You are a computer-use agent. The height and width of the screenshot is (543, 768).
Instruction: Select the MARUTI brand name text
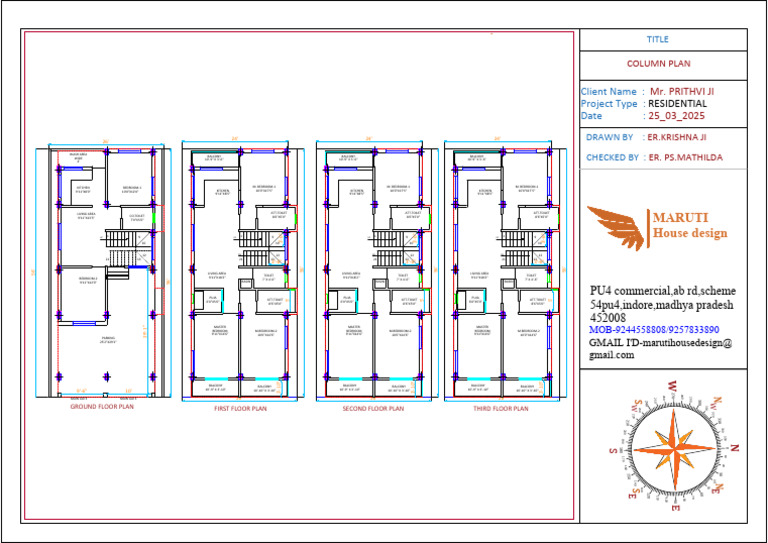point(680,217)
